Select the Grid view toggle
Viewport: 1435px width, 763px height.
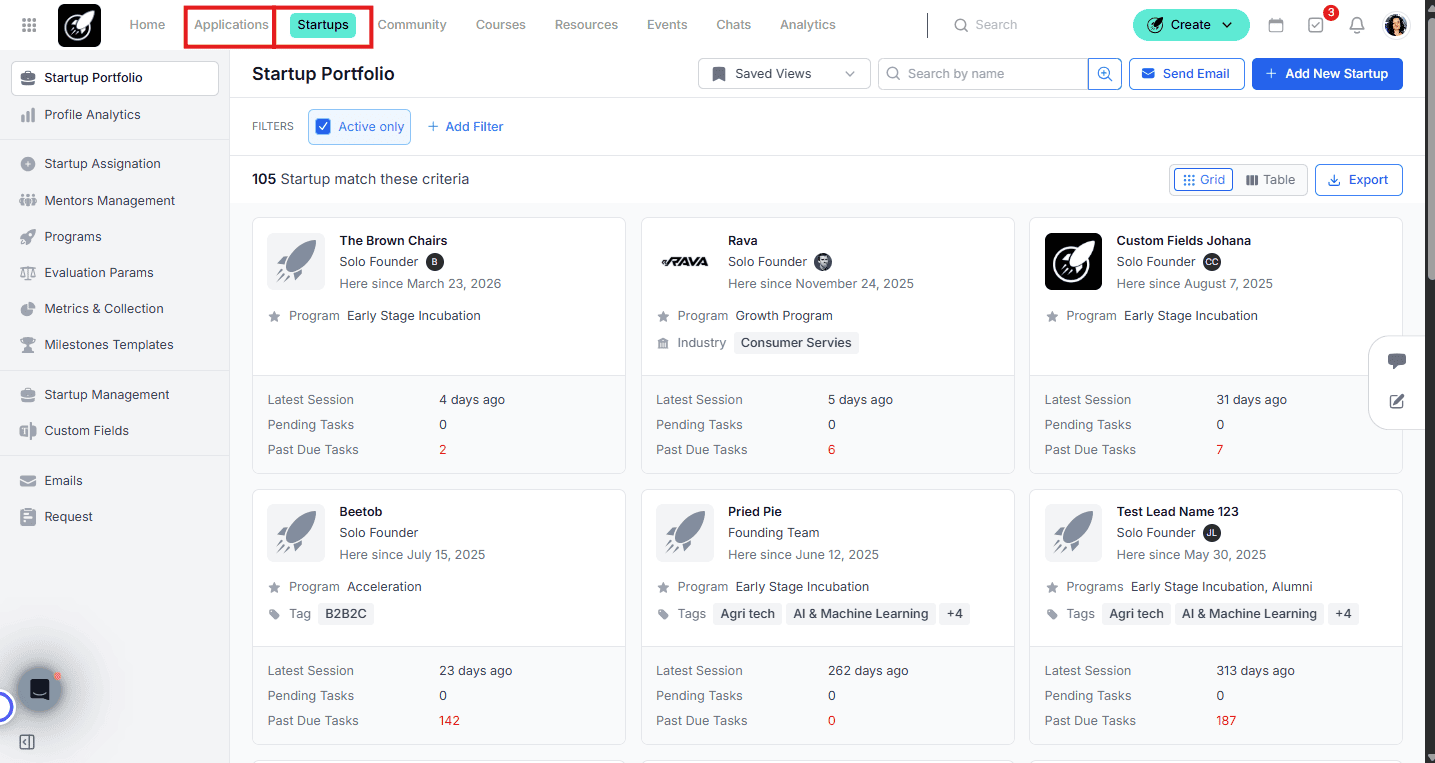tap(1203, 180)
